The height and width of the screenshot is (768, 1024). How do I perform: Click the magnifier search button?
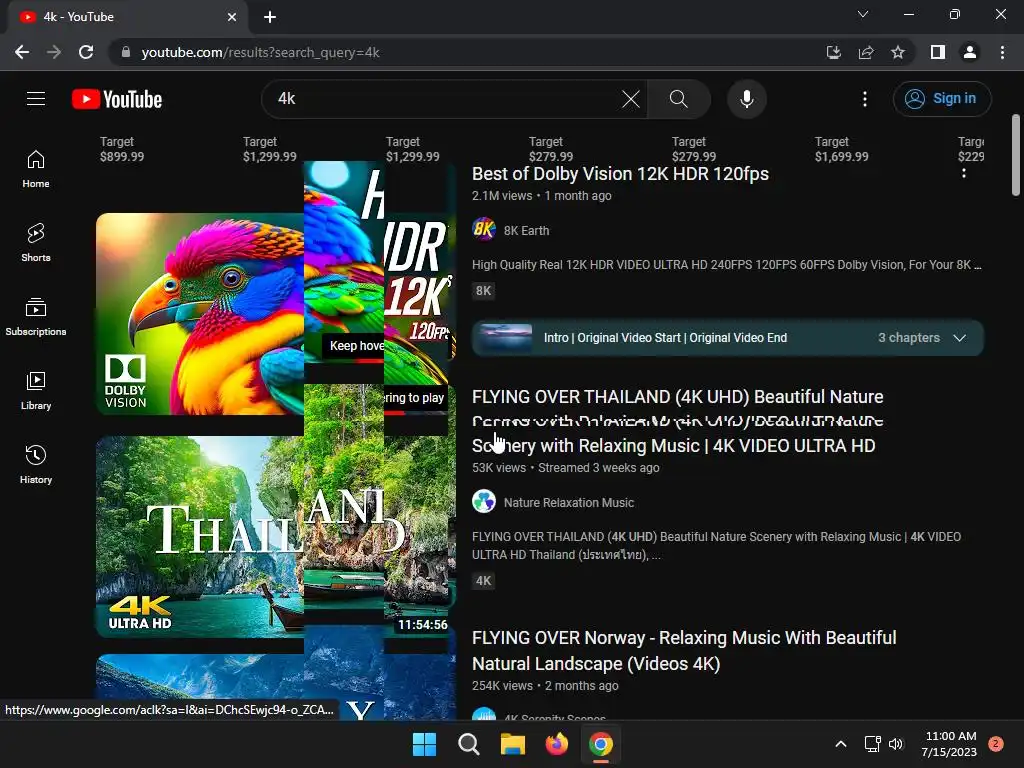tap(679, 99)
